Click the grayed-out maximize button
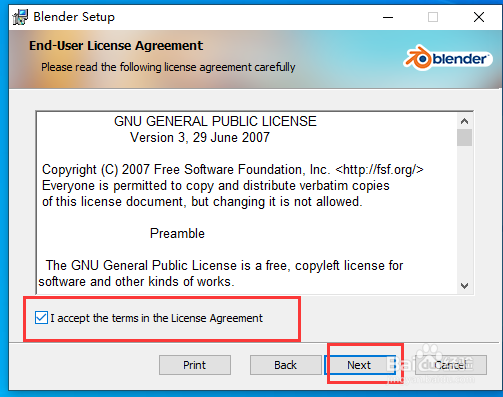This screenshot has height=397, width=503. 433,17
